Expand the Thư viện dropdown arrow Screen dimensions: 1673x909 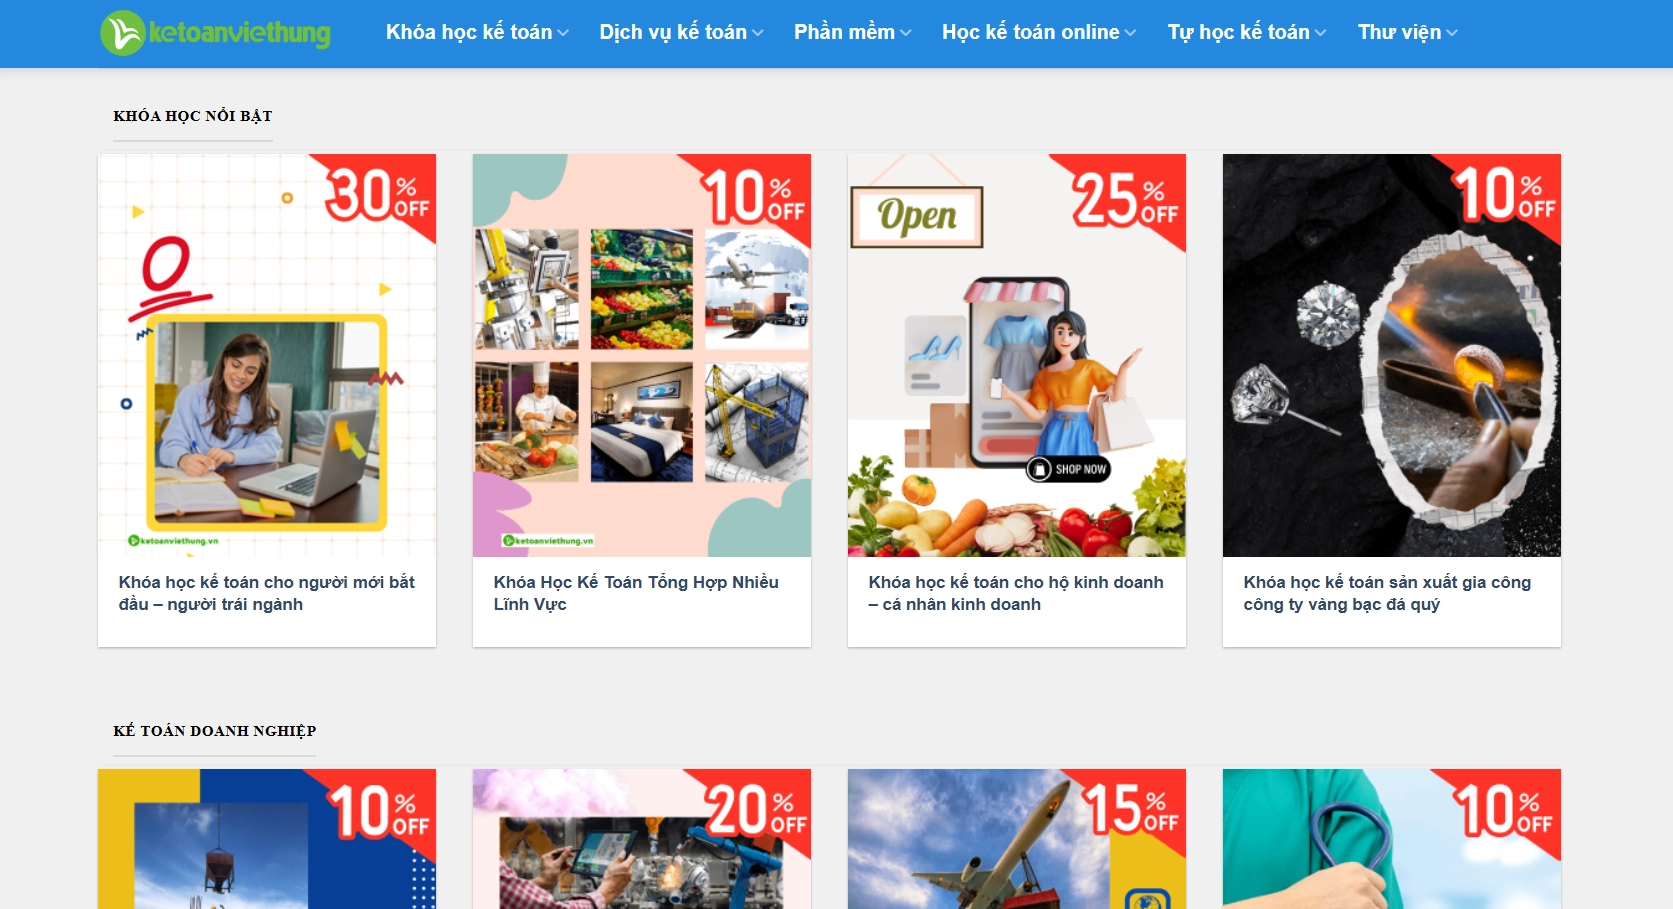coord(1452,33)
